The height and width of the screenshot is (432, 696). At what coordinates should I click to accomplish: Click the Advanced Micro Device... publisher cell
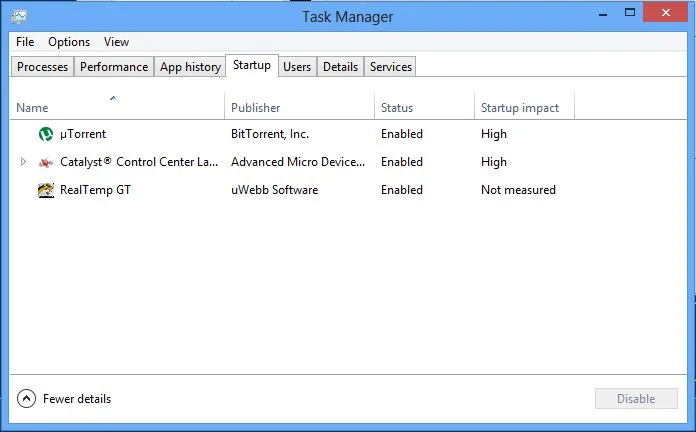(x=298, y=162)
